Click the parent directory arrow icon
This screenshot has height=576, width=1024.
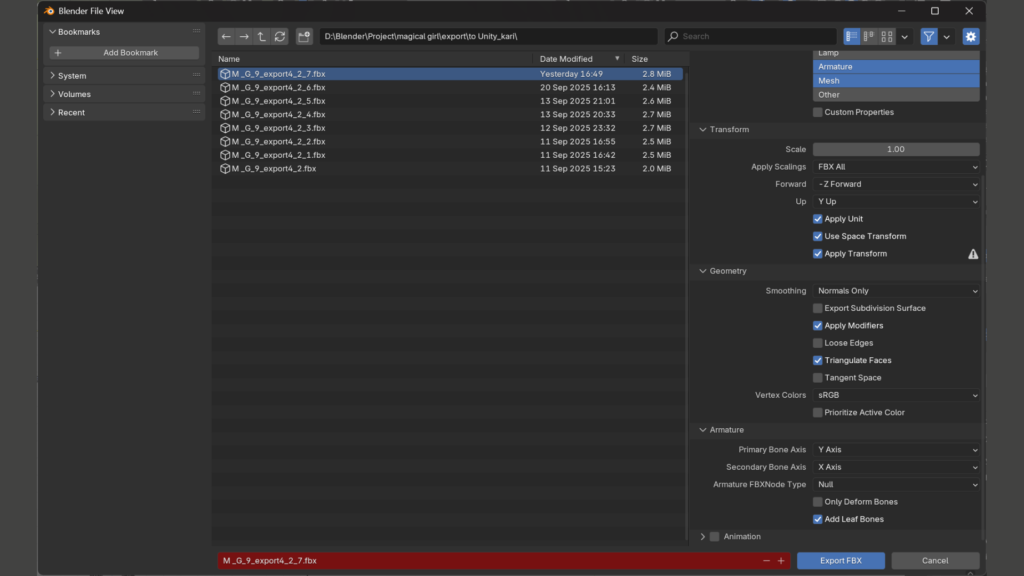tap(261, 36)
